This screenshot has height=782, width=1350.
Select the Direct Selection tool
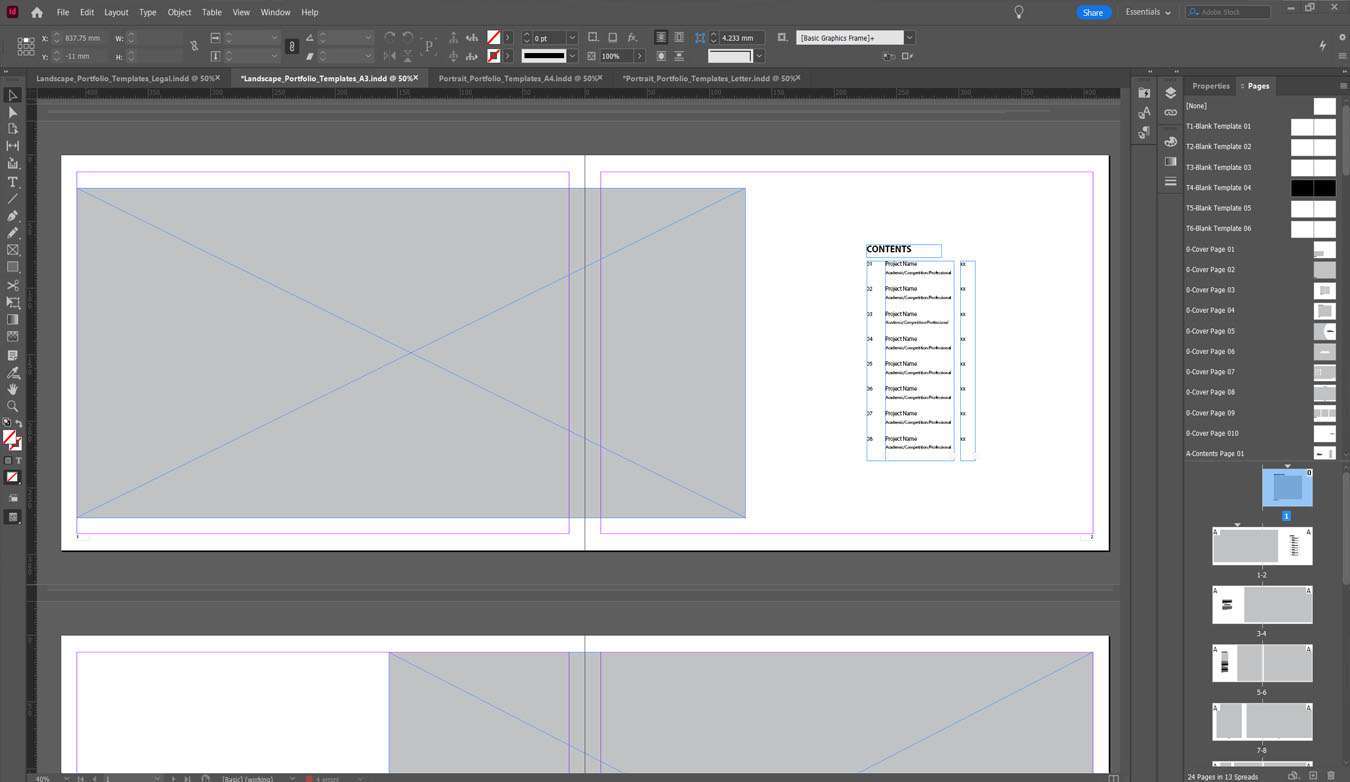[12, 112]
